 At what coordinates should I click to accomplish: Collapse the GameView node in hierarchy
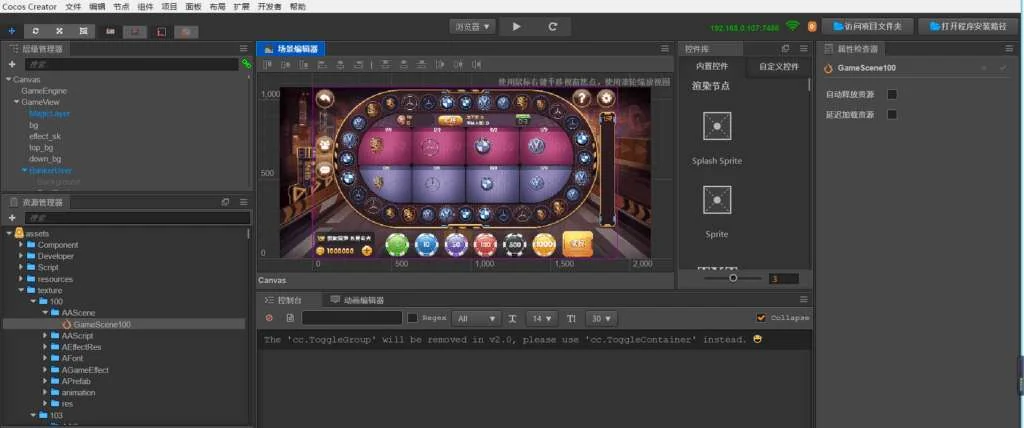point(17,102)
